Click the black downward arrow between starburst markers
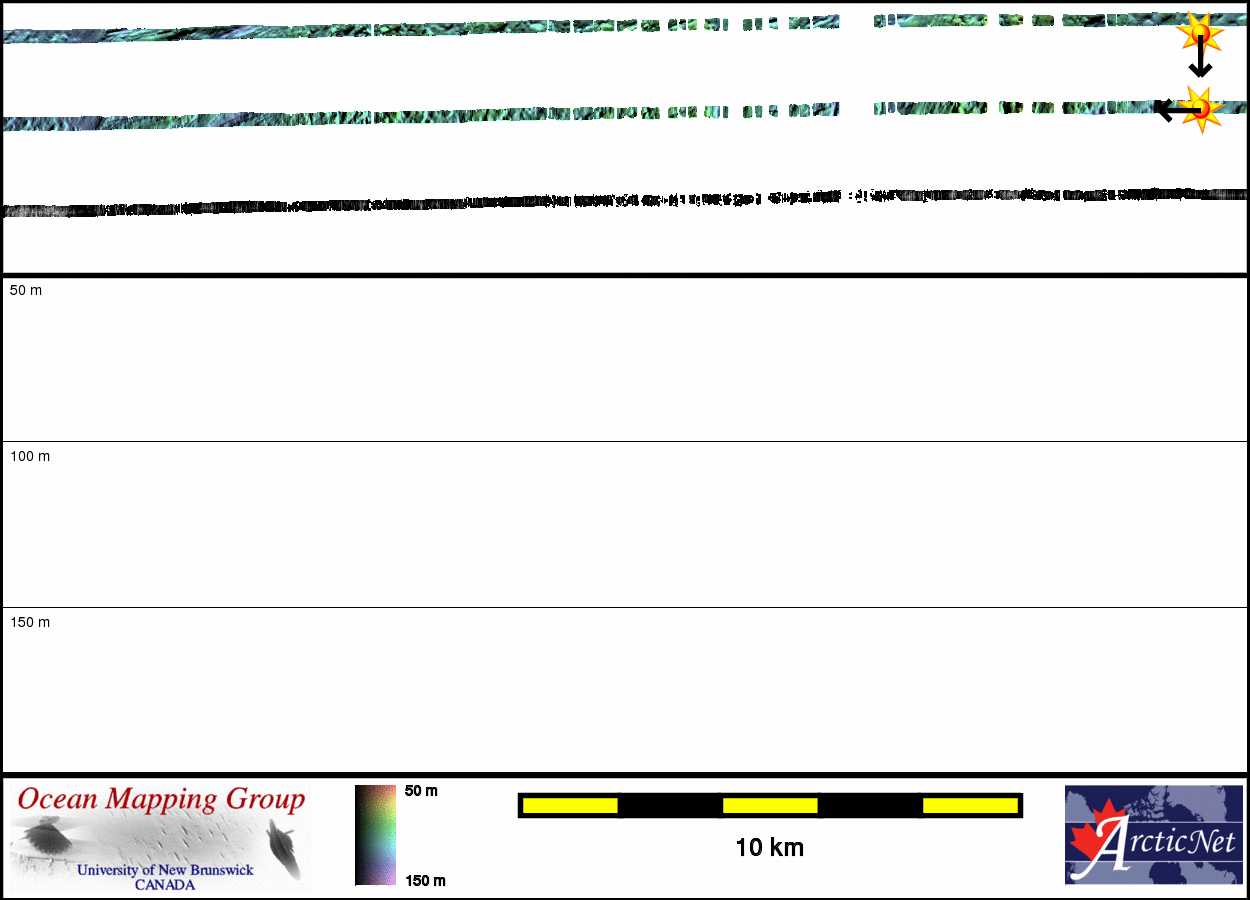The image size is (1250, 900). point(1200,62)
